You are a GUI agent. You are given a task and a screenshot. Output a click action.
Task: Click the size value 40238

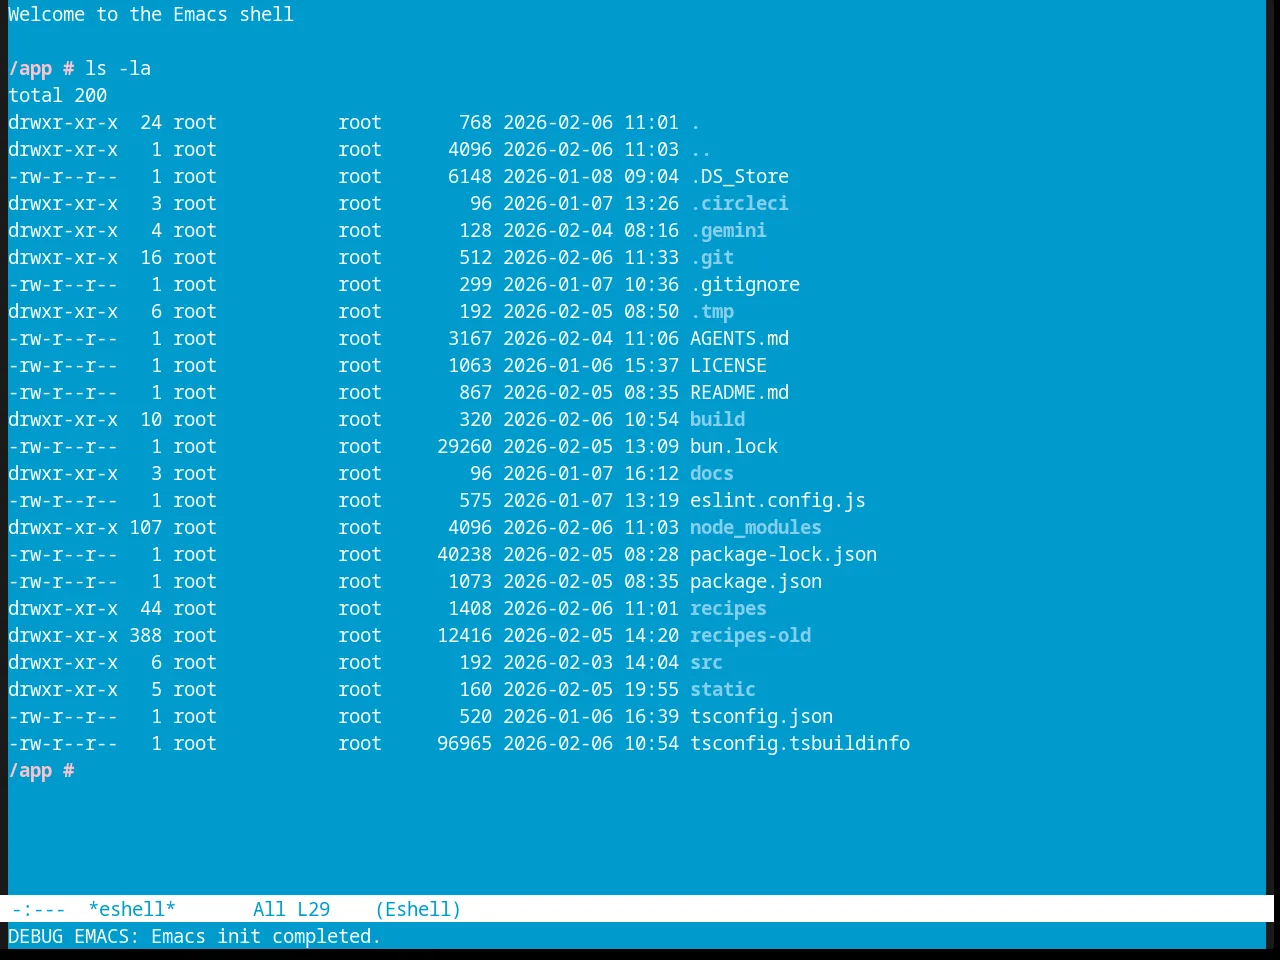click(x=464, y=554)
